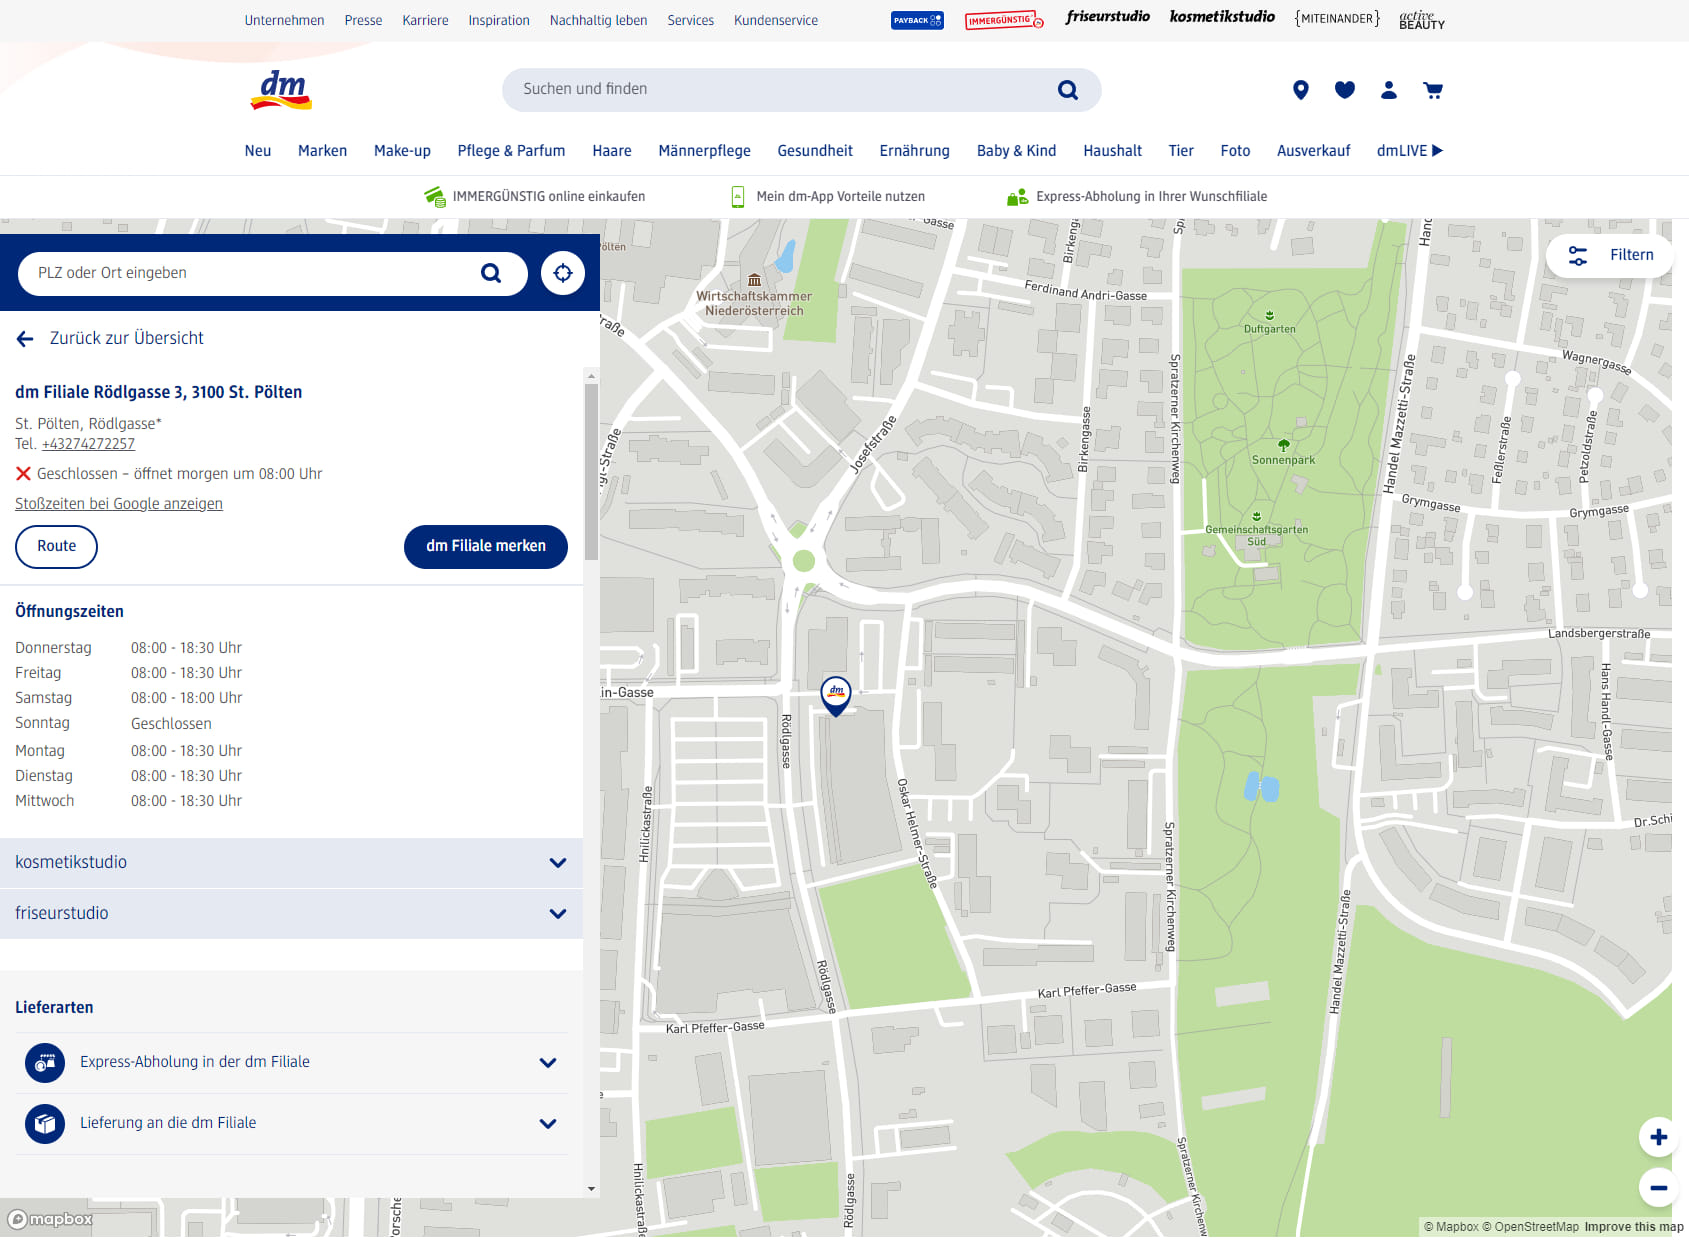
Task: Click the friseurstudio logo in top bar
Action: pyautogui.click(x=1107, y=17)
